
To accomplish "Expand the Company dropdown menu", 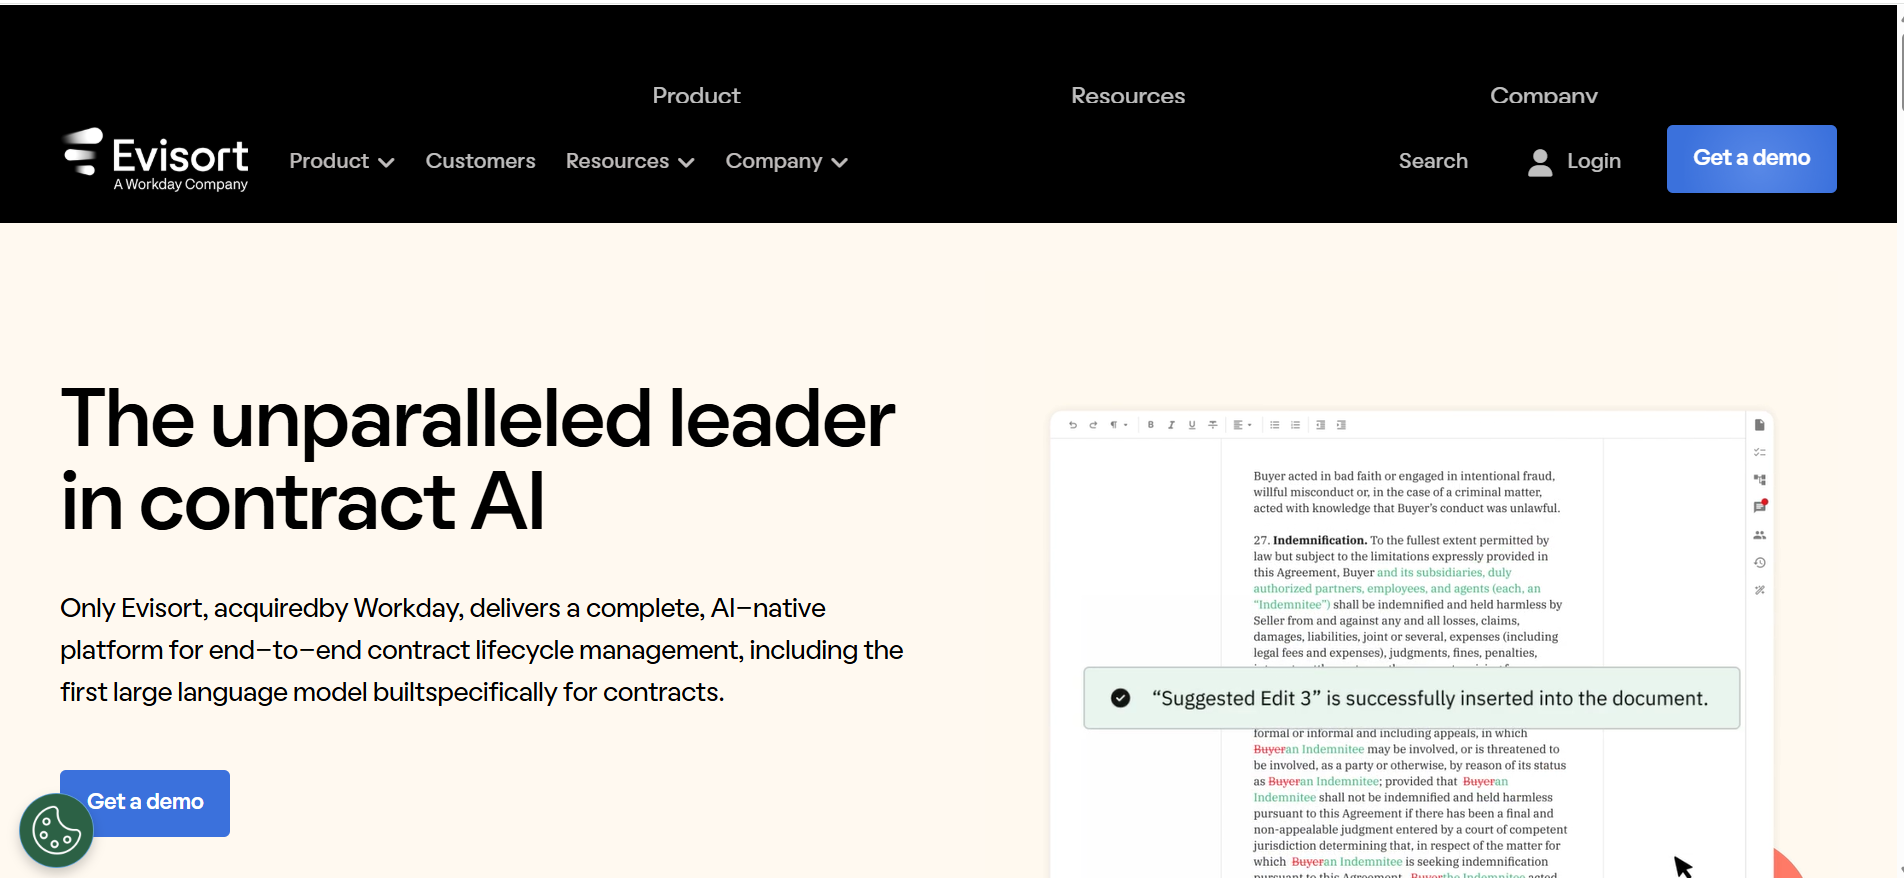I will click(x=786, y=161).
